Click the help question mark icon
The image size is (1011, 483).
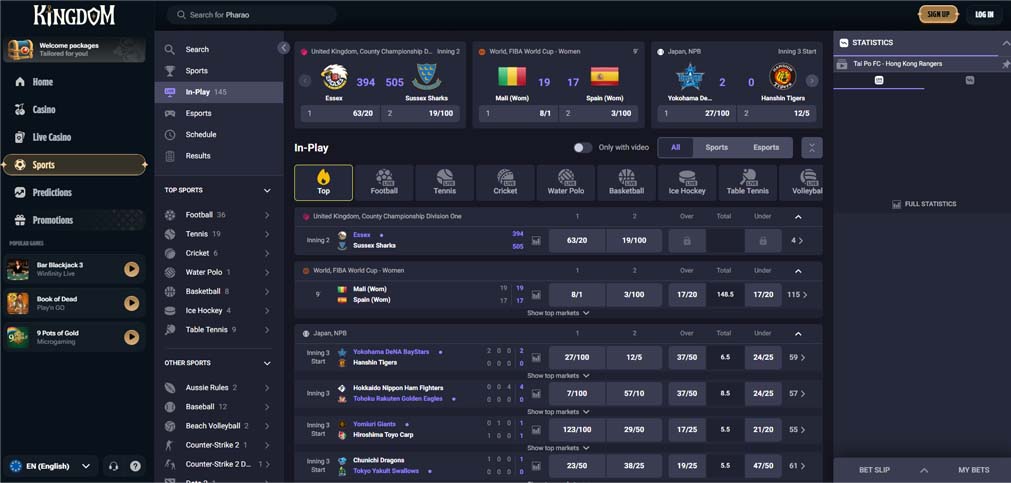point(135,466)
